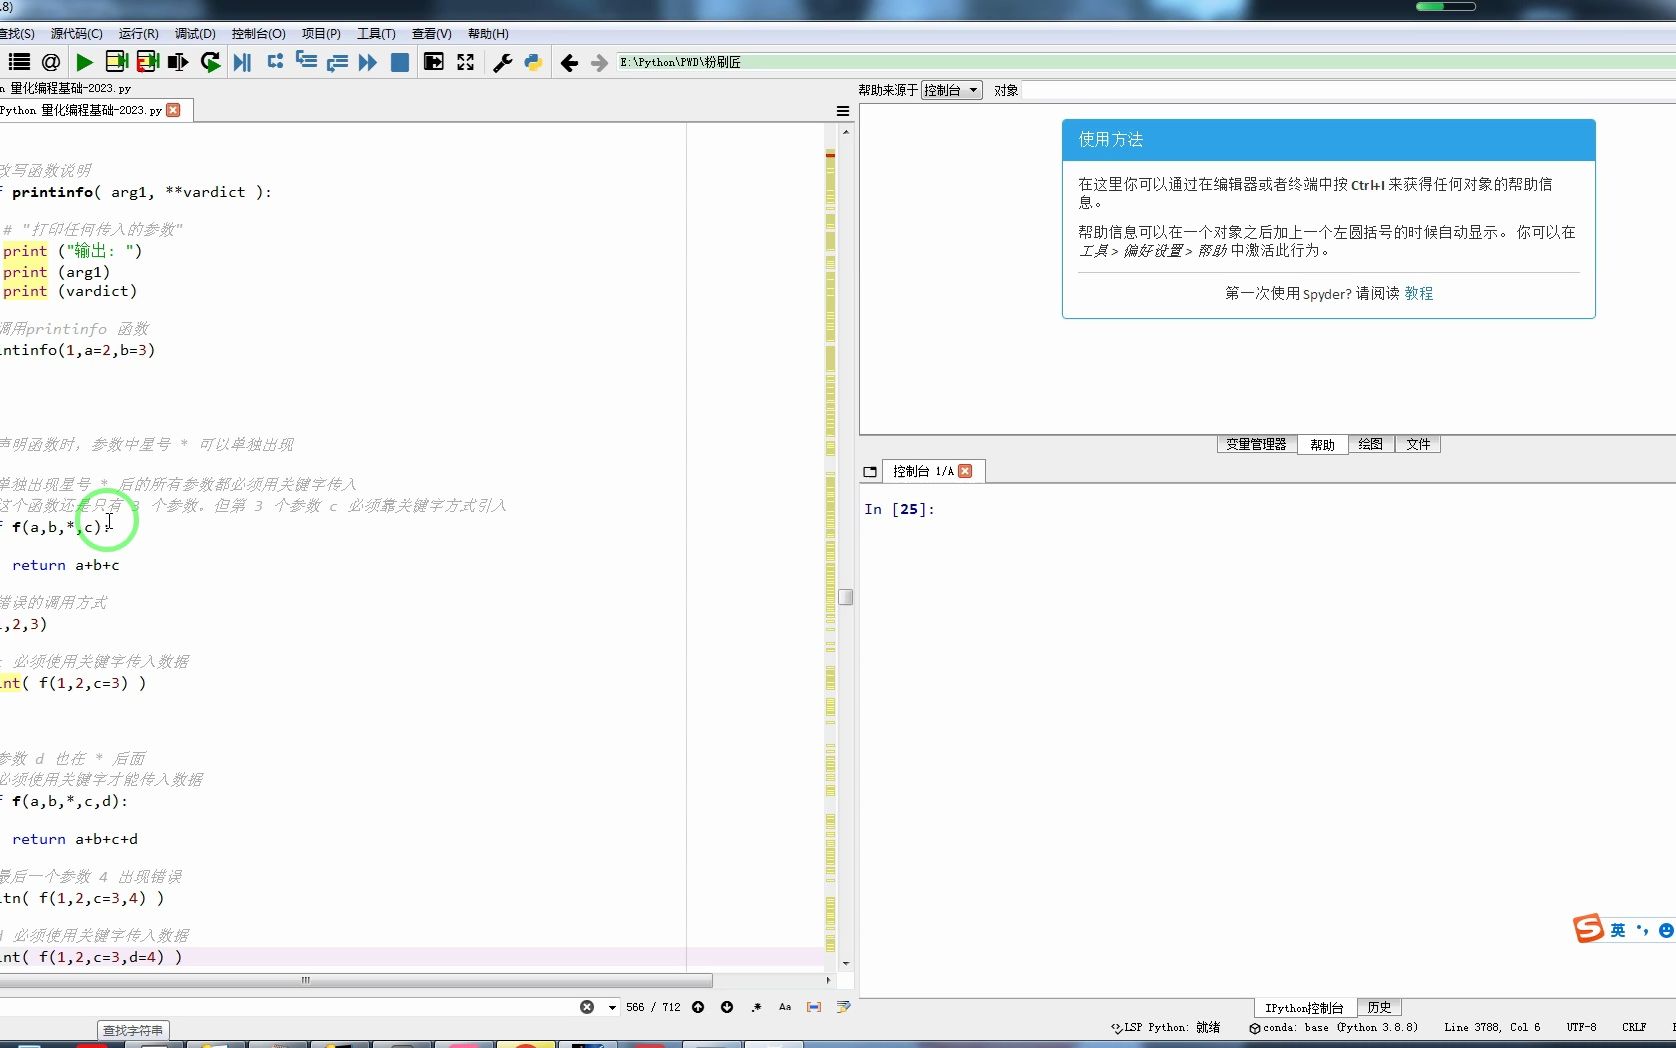Toggle fullscreen mode icon
Viewport: 1676px width, 1048px height.
(x=466, y=62)
